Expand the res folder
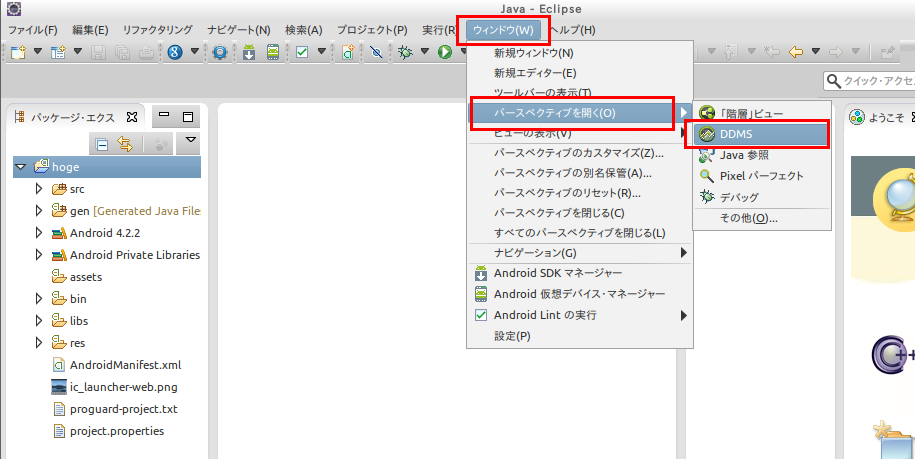This screenshot has height=459, width=915. (x=39, y=342)
